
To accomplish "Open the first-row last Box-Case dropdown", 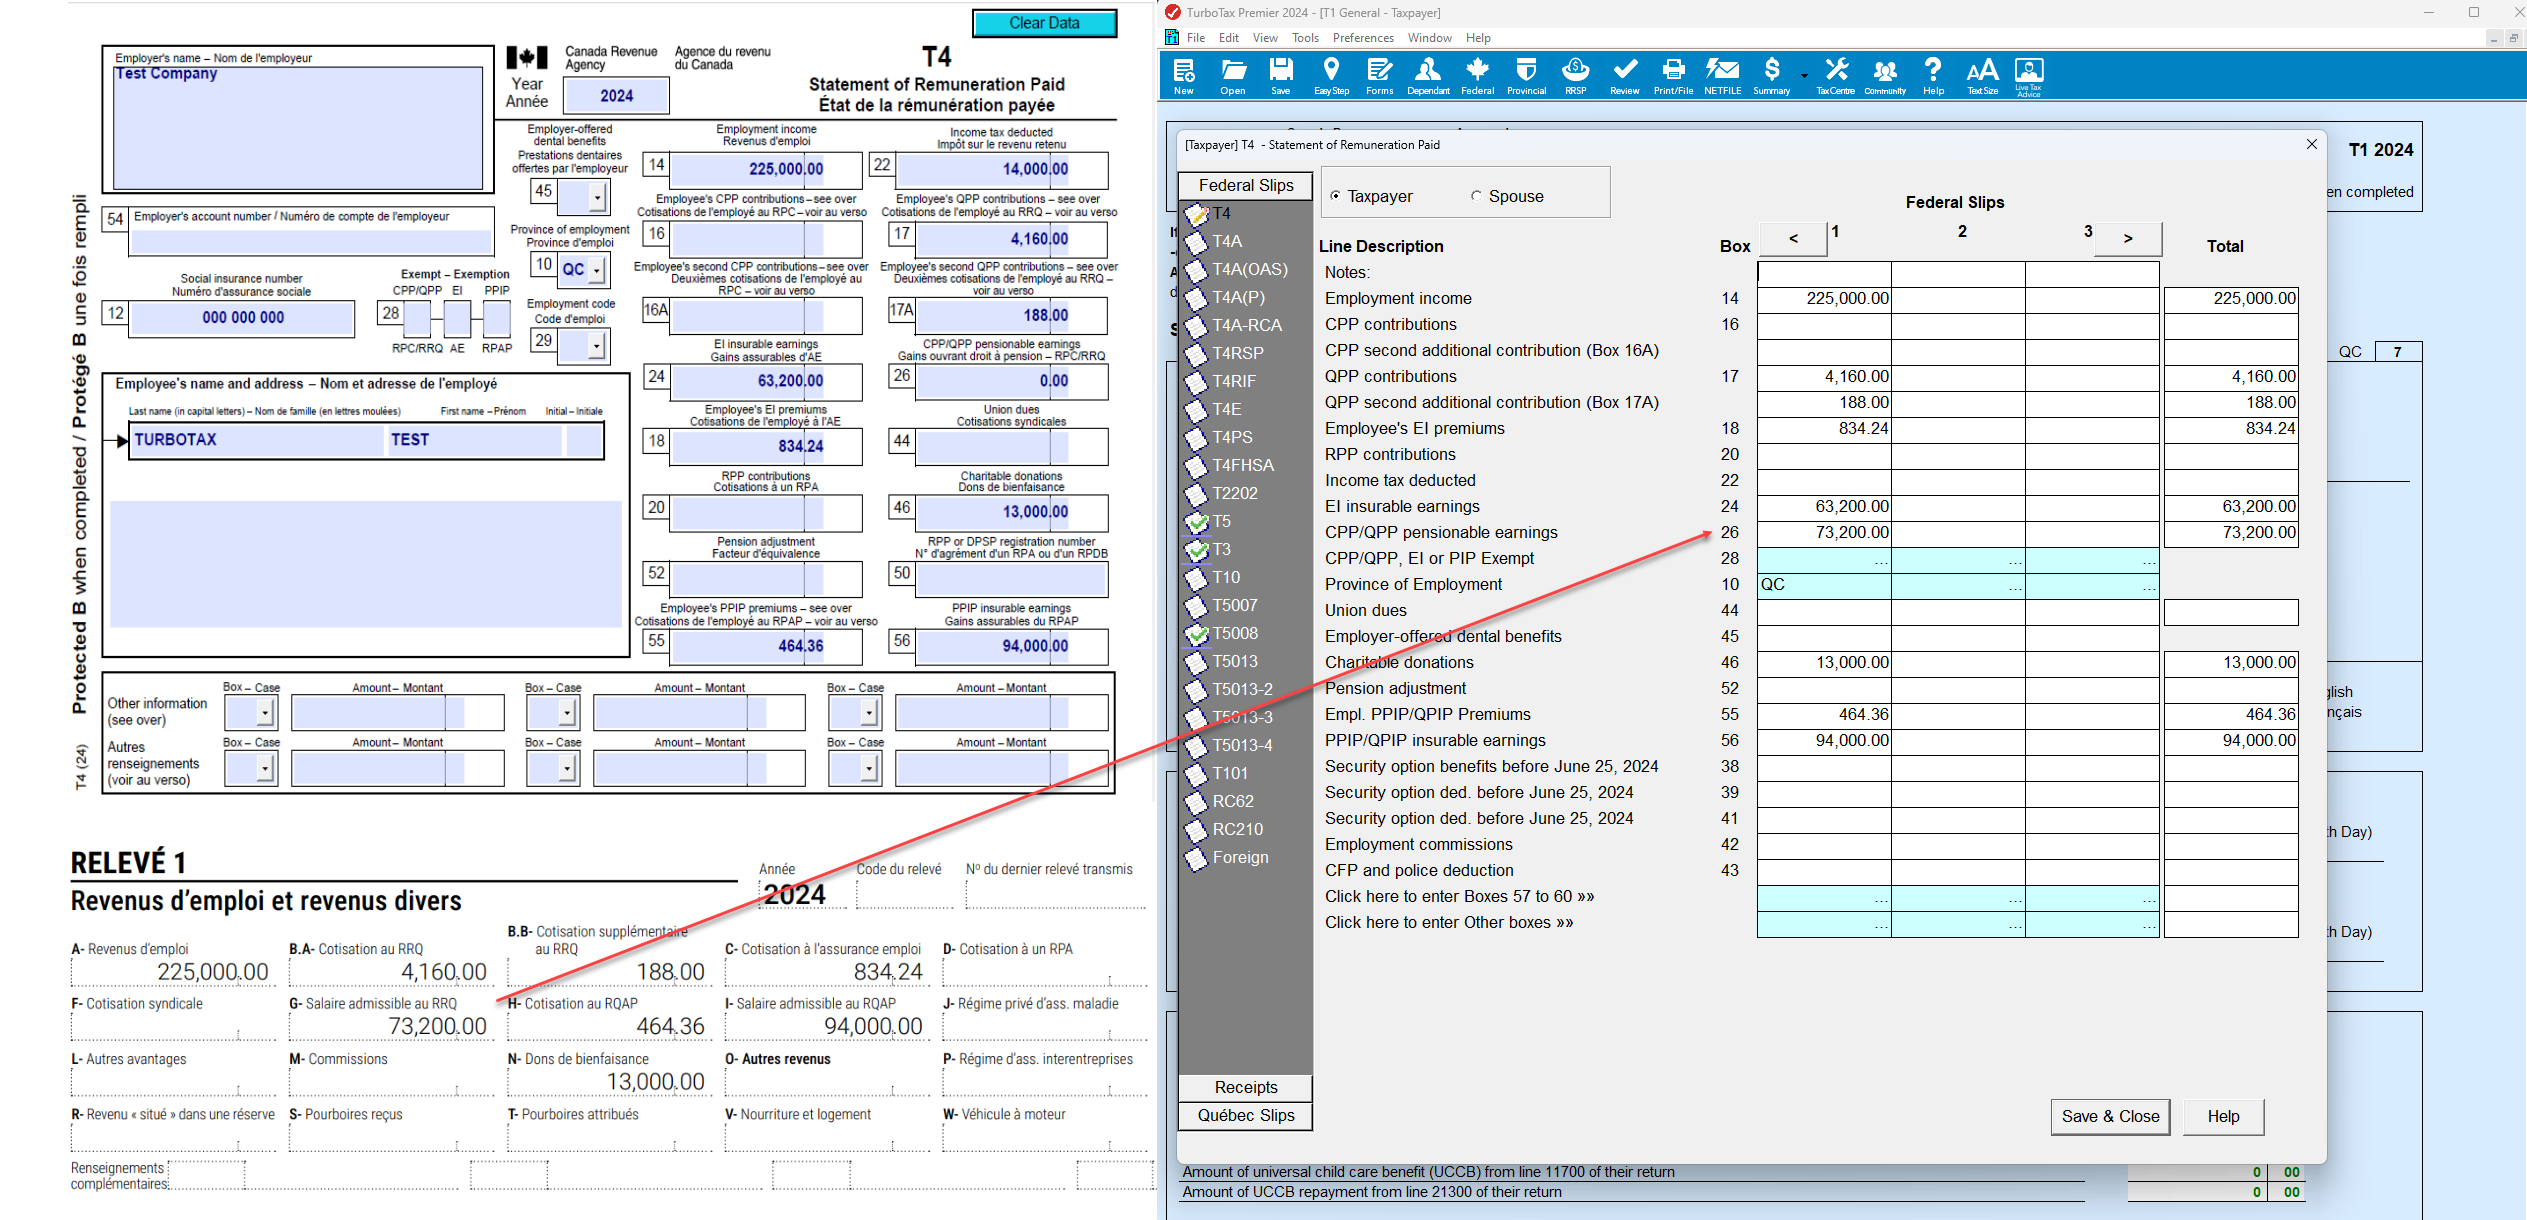I will [869, 713].
